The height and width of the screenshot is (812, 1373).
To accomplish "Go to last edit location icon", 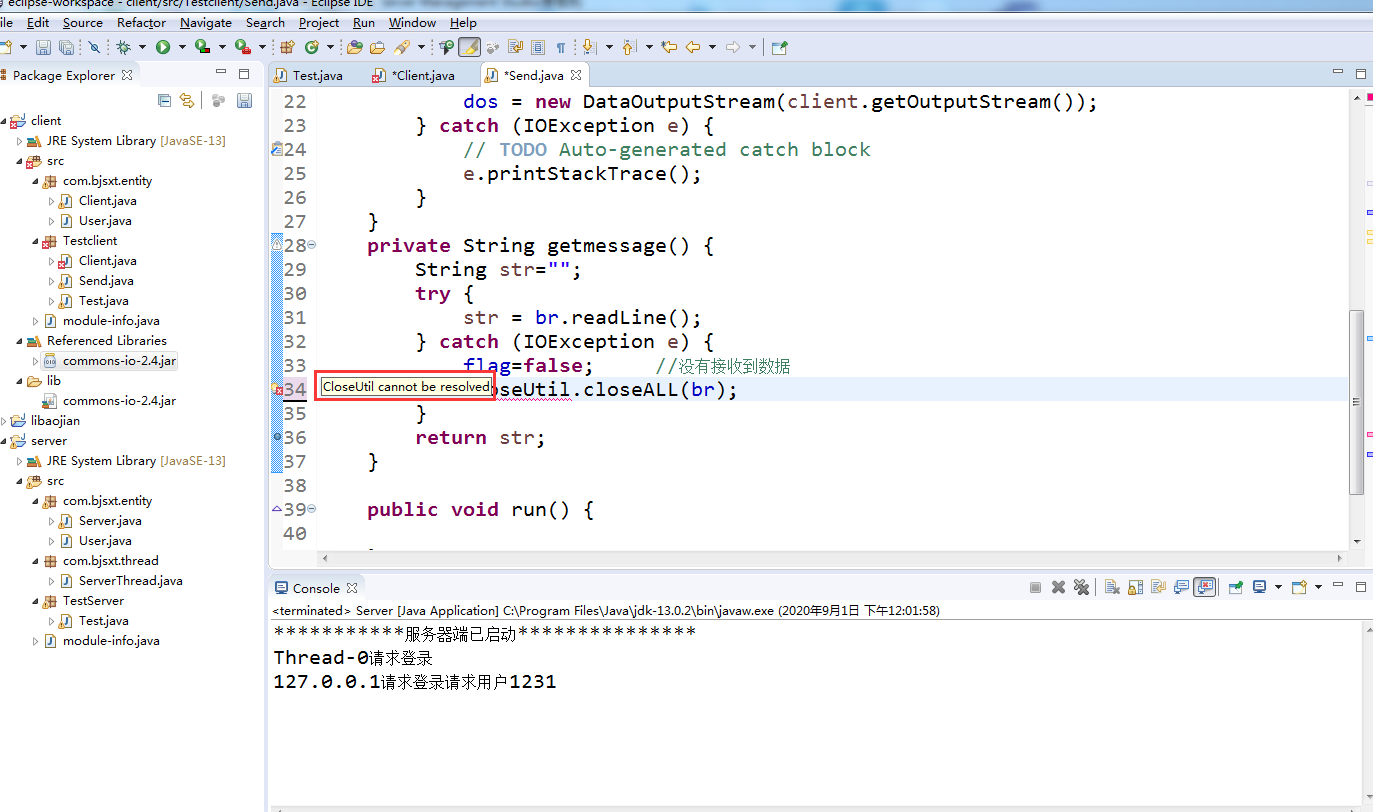I will coord(669,47).
